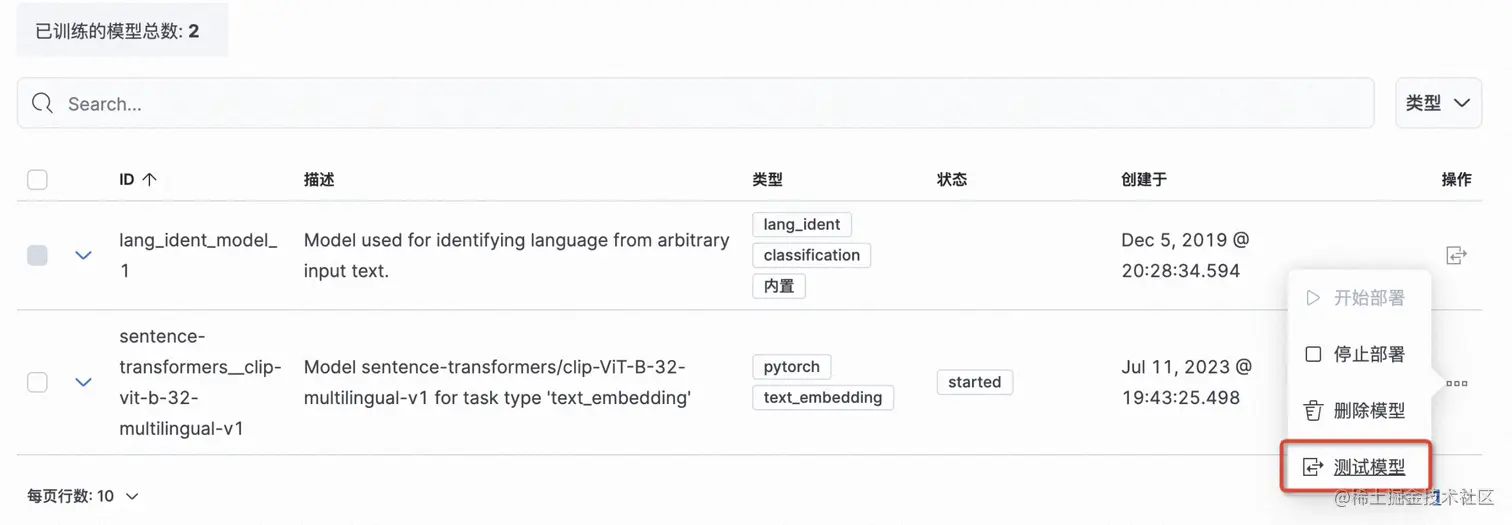Open the 每页行数 rows-per-page dropdown
Screen dimensions: 1512x525
point(83,496)
